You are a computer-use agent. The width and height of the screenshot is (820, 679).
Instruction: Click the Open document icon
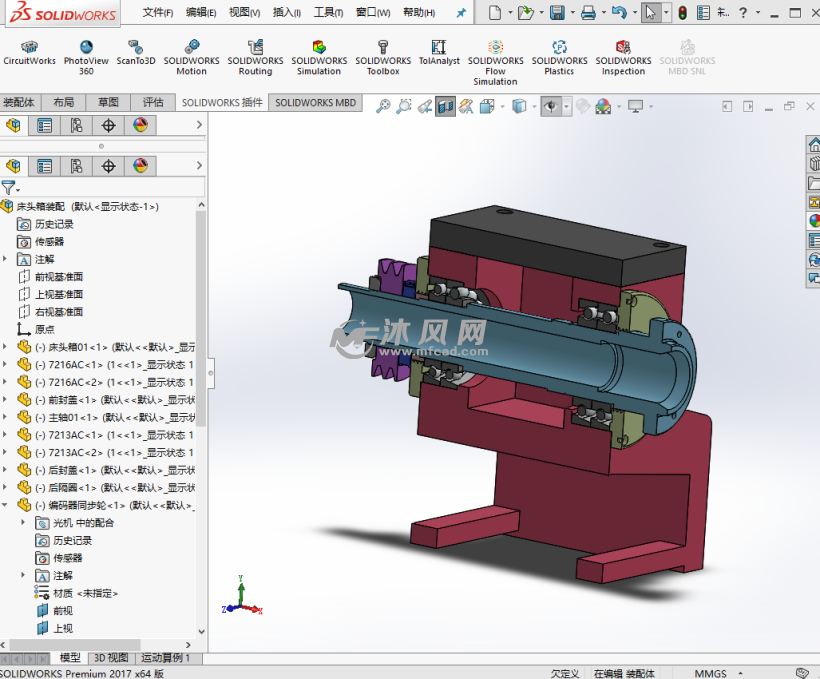coord(525,13)
